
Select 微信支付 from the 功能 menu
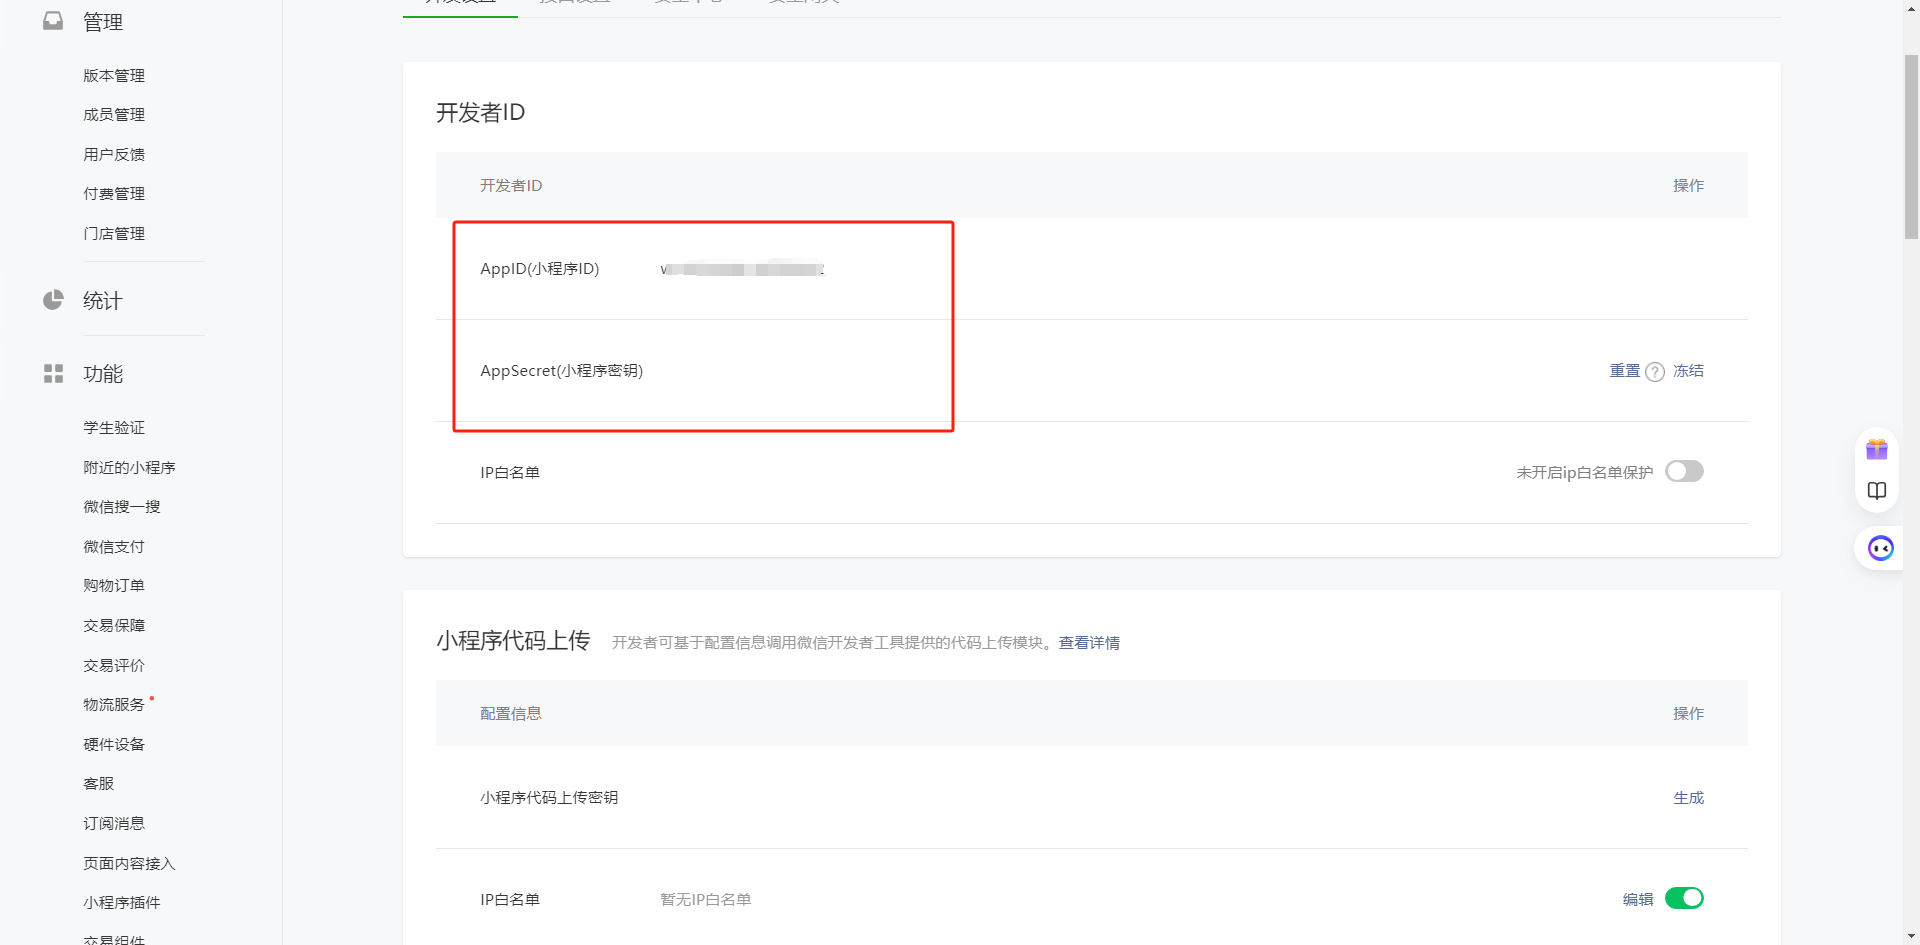point(114,547)
